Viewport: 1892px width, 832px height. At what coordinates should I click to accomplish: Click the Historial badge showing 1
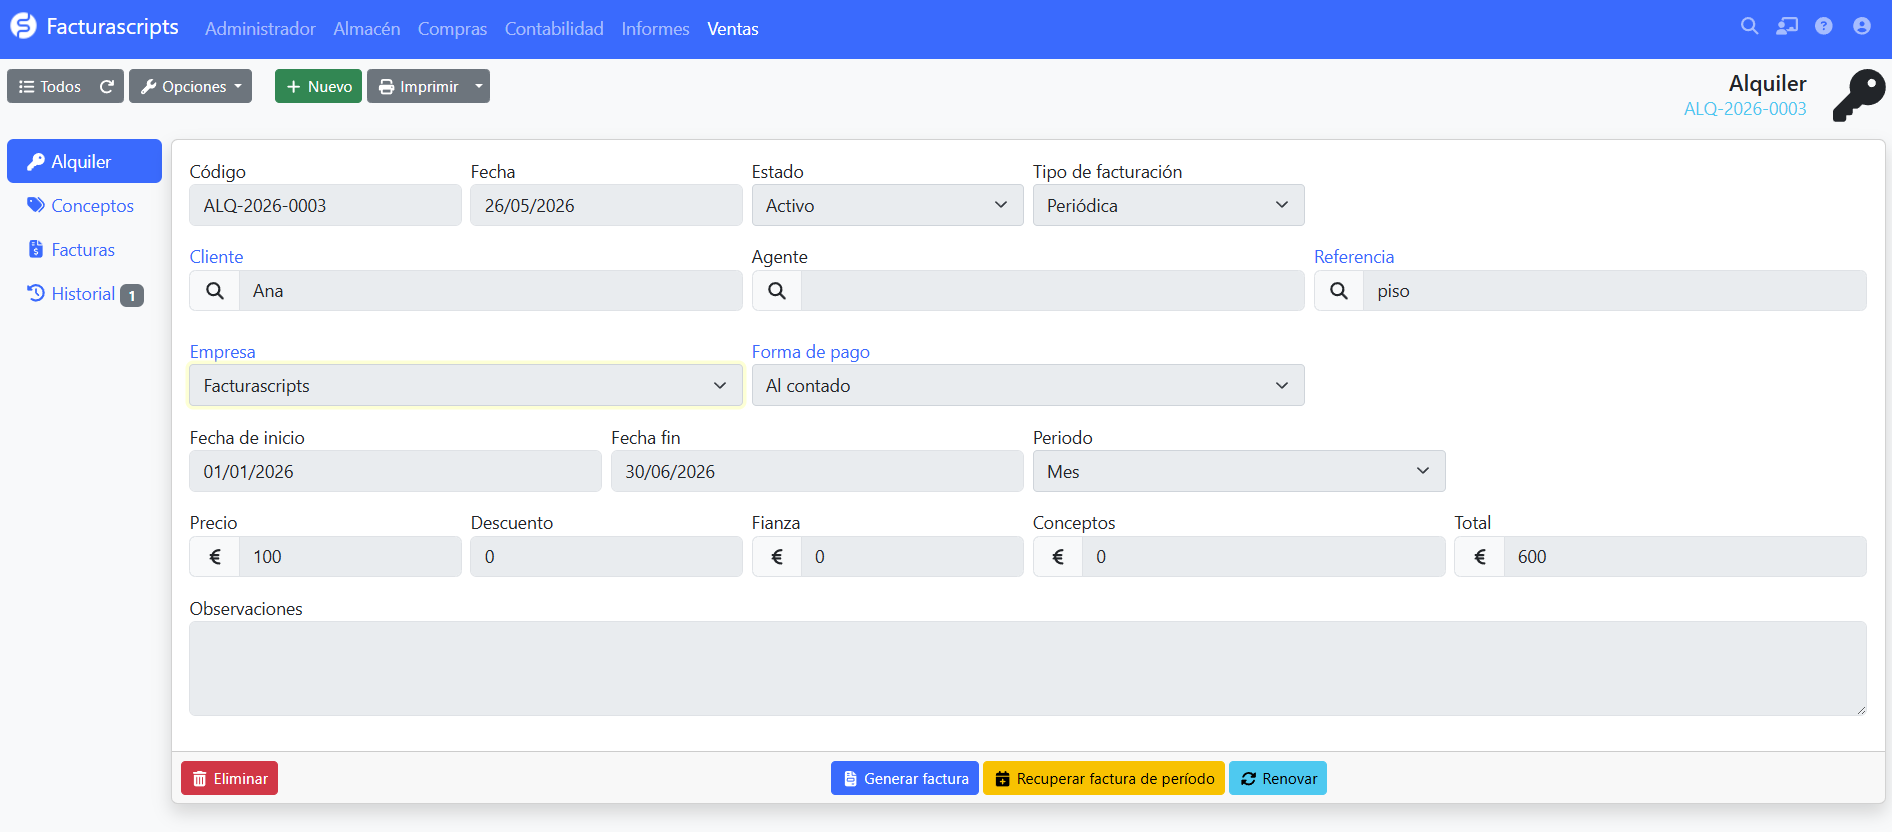132,296
